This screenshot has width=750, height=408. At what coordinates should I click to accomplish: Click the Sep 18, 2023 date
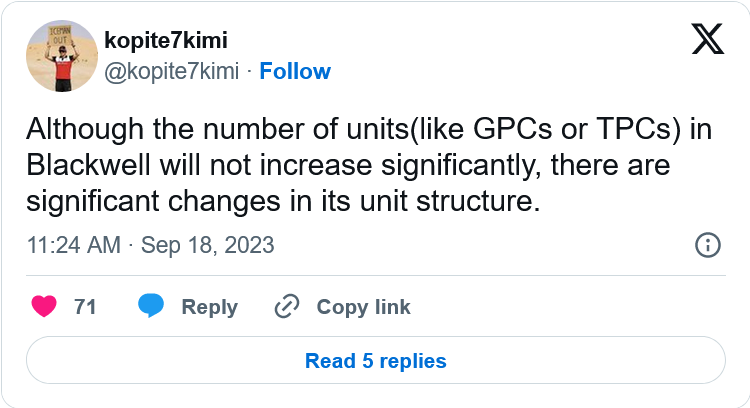[x=209, y=245]
